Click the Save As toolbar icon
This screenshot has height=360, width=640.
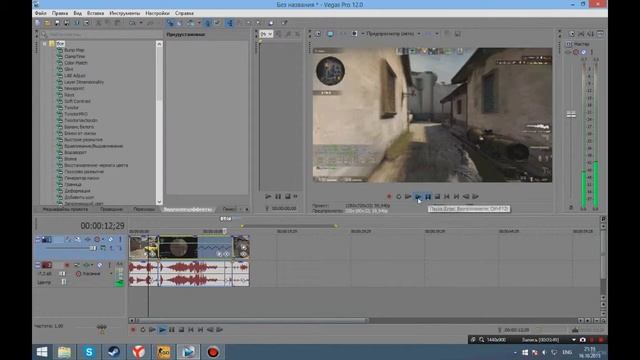click(x=67, y=23)
